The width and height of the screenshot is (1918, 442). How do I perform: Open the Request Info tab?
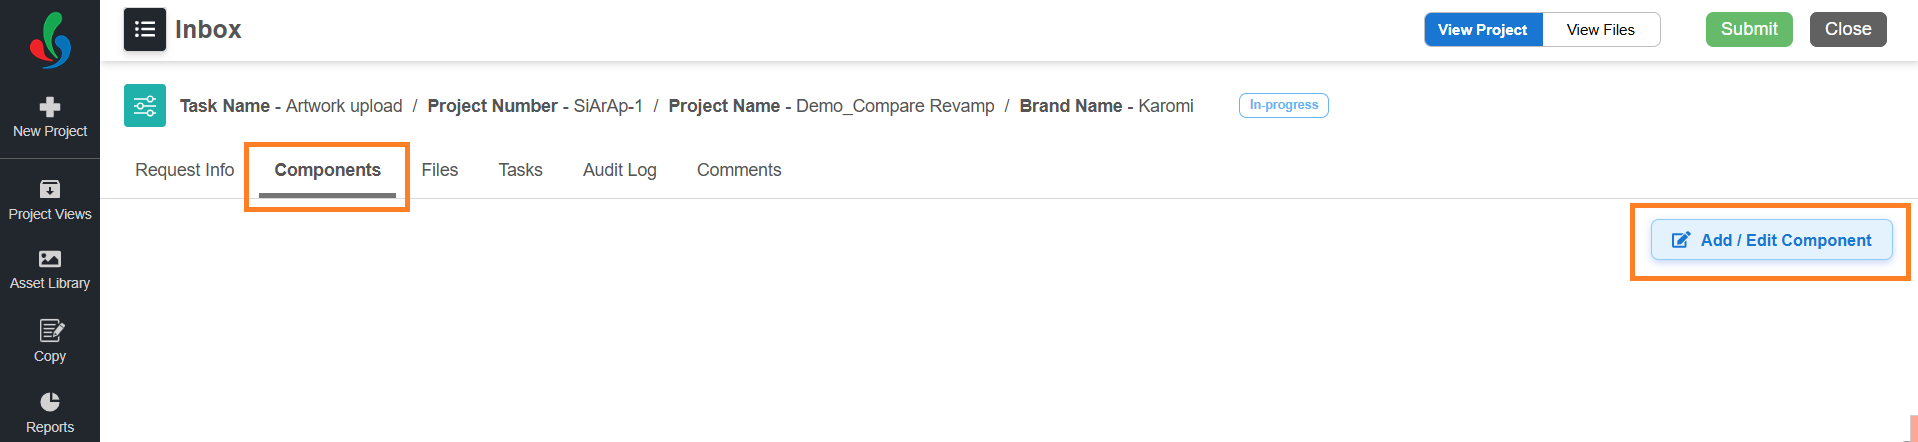coord(184,170)
